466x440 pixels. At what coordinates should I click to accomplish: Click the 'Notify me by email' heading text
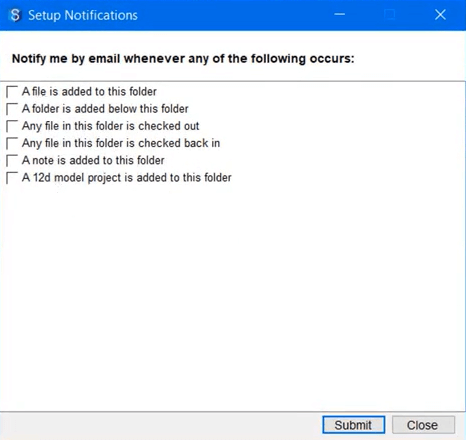pos(66,59)
